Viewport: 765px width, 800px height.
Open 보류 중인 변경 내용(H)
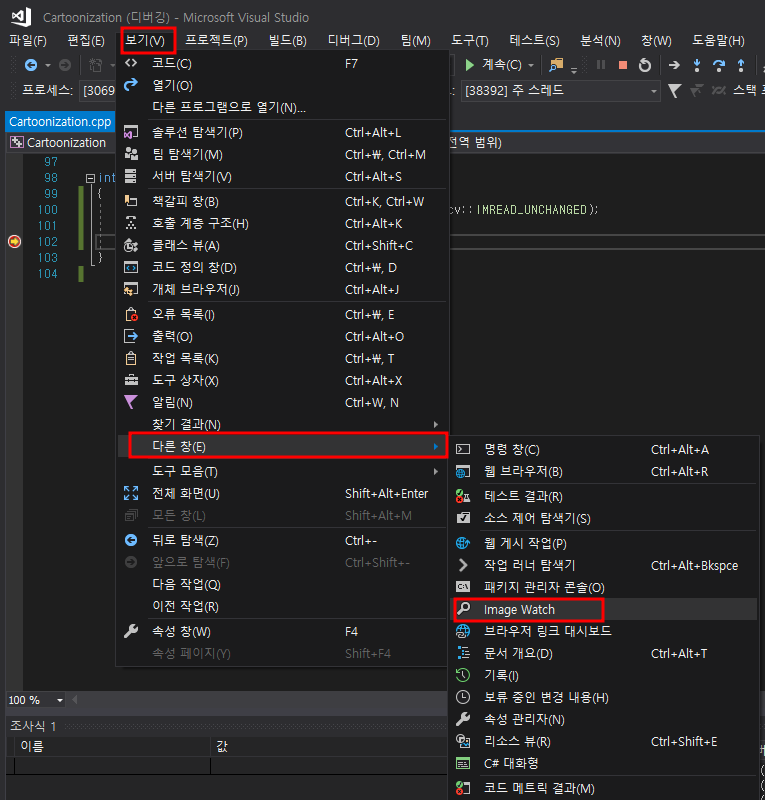click(x=604, y=697)
